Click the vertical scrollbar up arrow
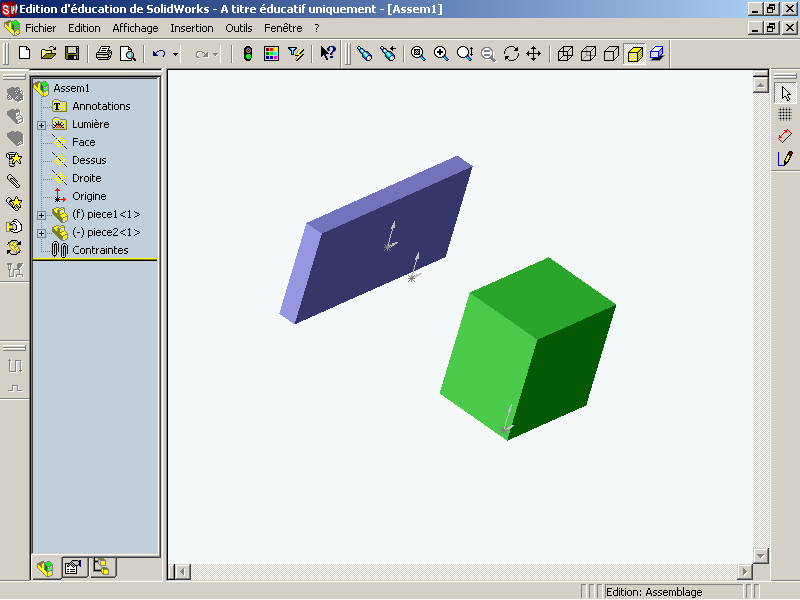Viewport: 800px width, 600px height. coord(760,85)
